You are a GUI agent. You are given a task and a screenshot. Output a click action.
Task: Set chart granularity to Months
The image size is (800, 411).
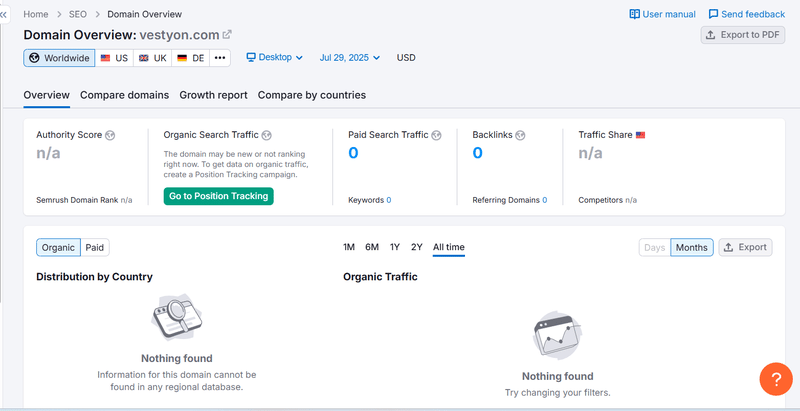point(692,247)
